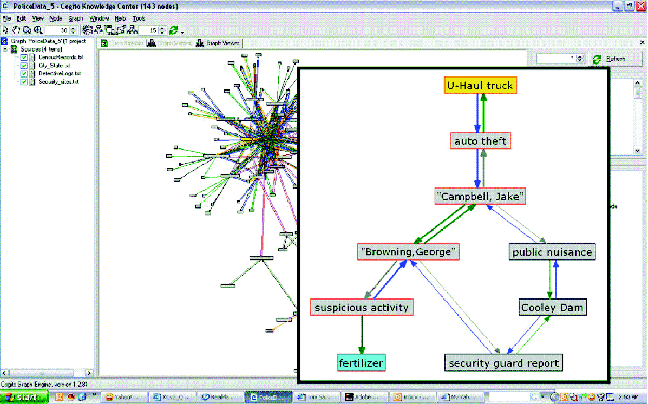The height and width of the screenshot is (404, 648).
Task: Select the fertilizer node in the graph
Action: 360,362
